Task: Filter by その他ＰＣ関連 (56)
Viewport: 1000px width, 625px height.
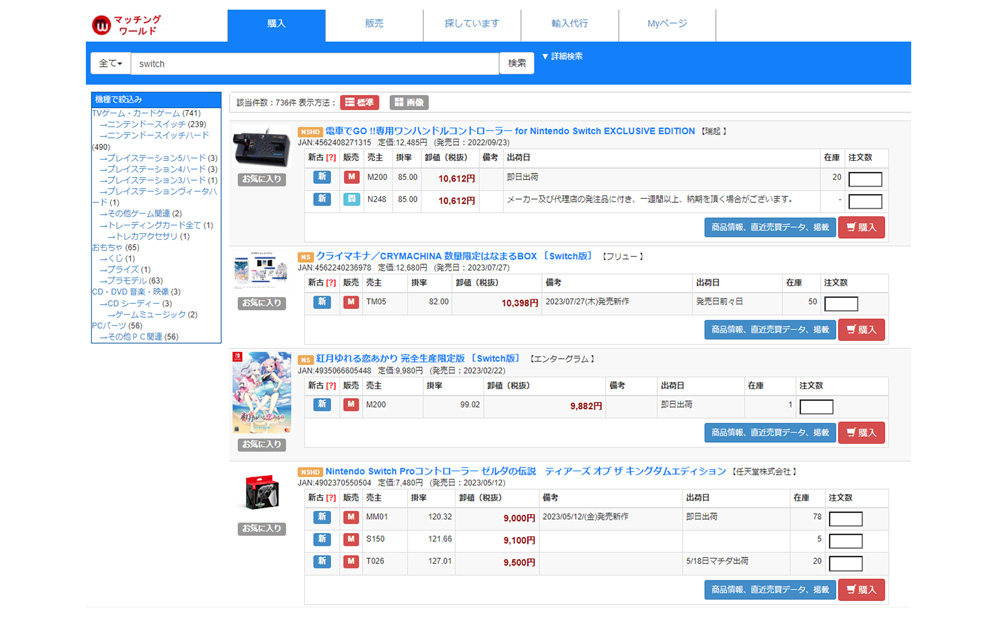Action: pos(139,337)
